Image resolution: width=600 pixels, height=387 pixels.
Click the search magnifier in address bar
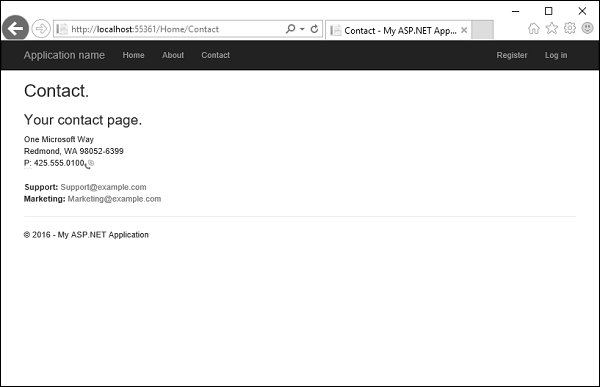tap(291, 29)
